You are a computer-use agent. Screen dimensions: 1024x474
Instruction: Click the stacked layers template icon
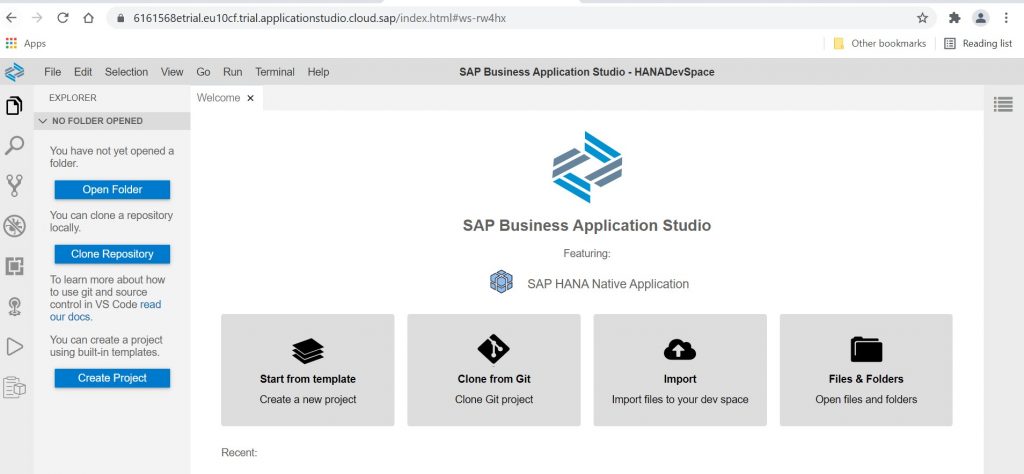pyautogui.click(x=308, y=351)
